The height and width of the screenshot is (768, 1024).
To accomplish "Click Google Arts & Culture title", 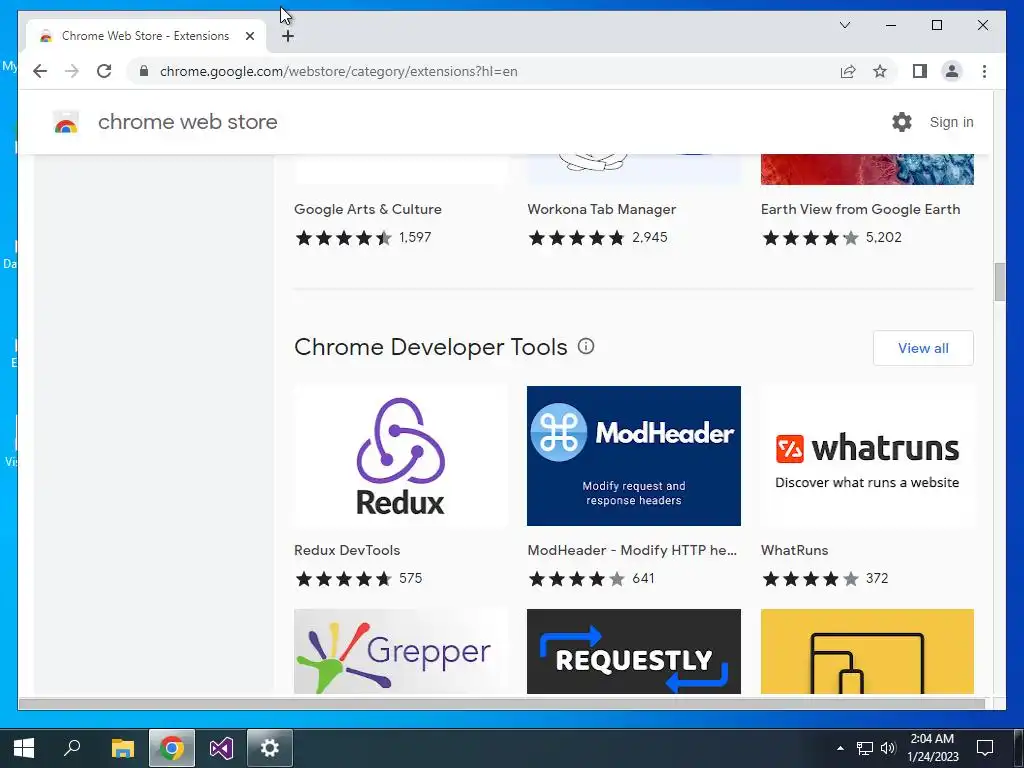I will tap(368, 209).
